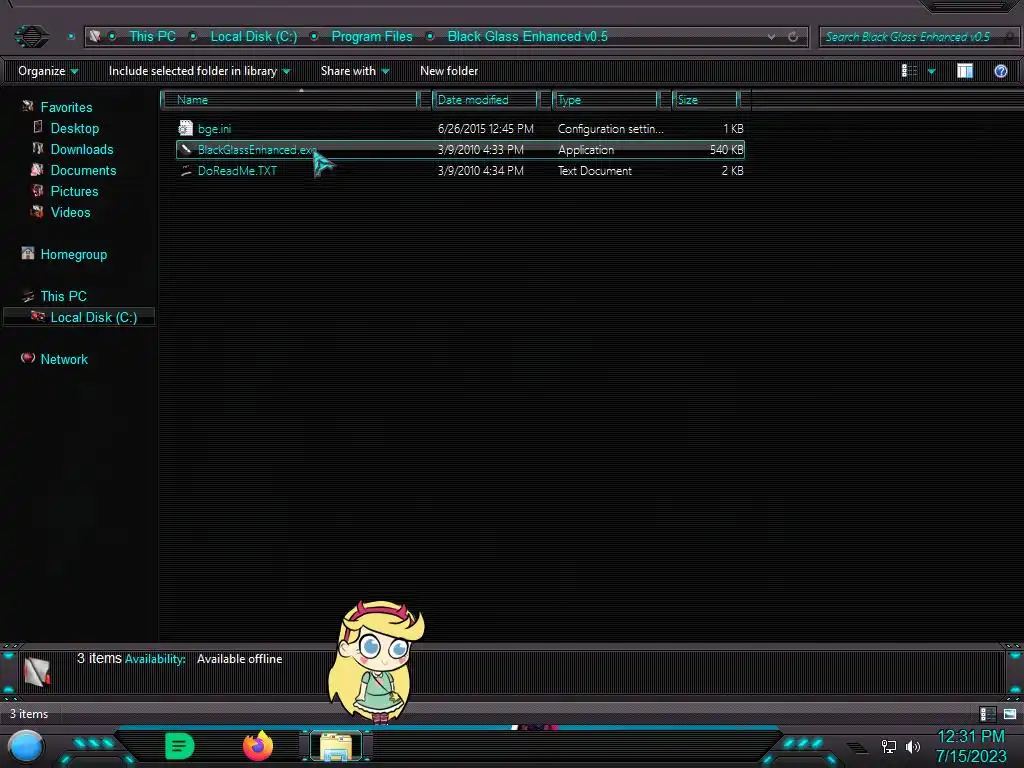Click the Videos icon in the sidebar
This screenshot has height=768, width=1024.
[37, 212]
